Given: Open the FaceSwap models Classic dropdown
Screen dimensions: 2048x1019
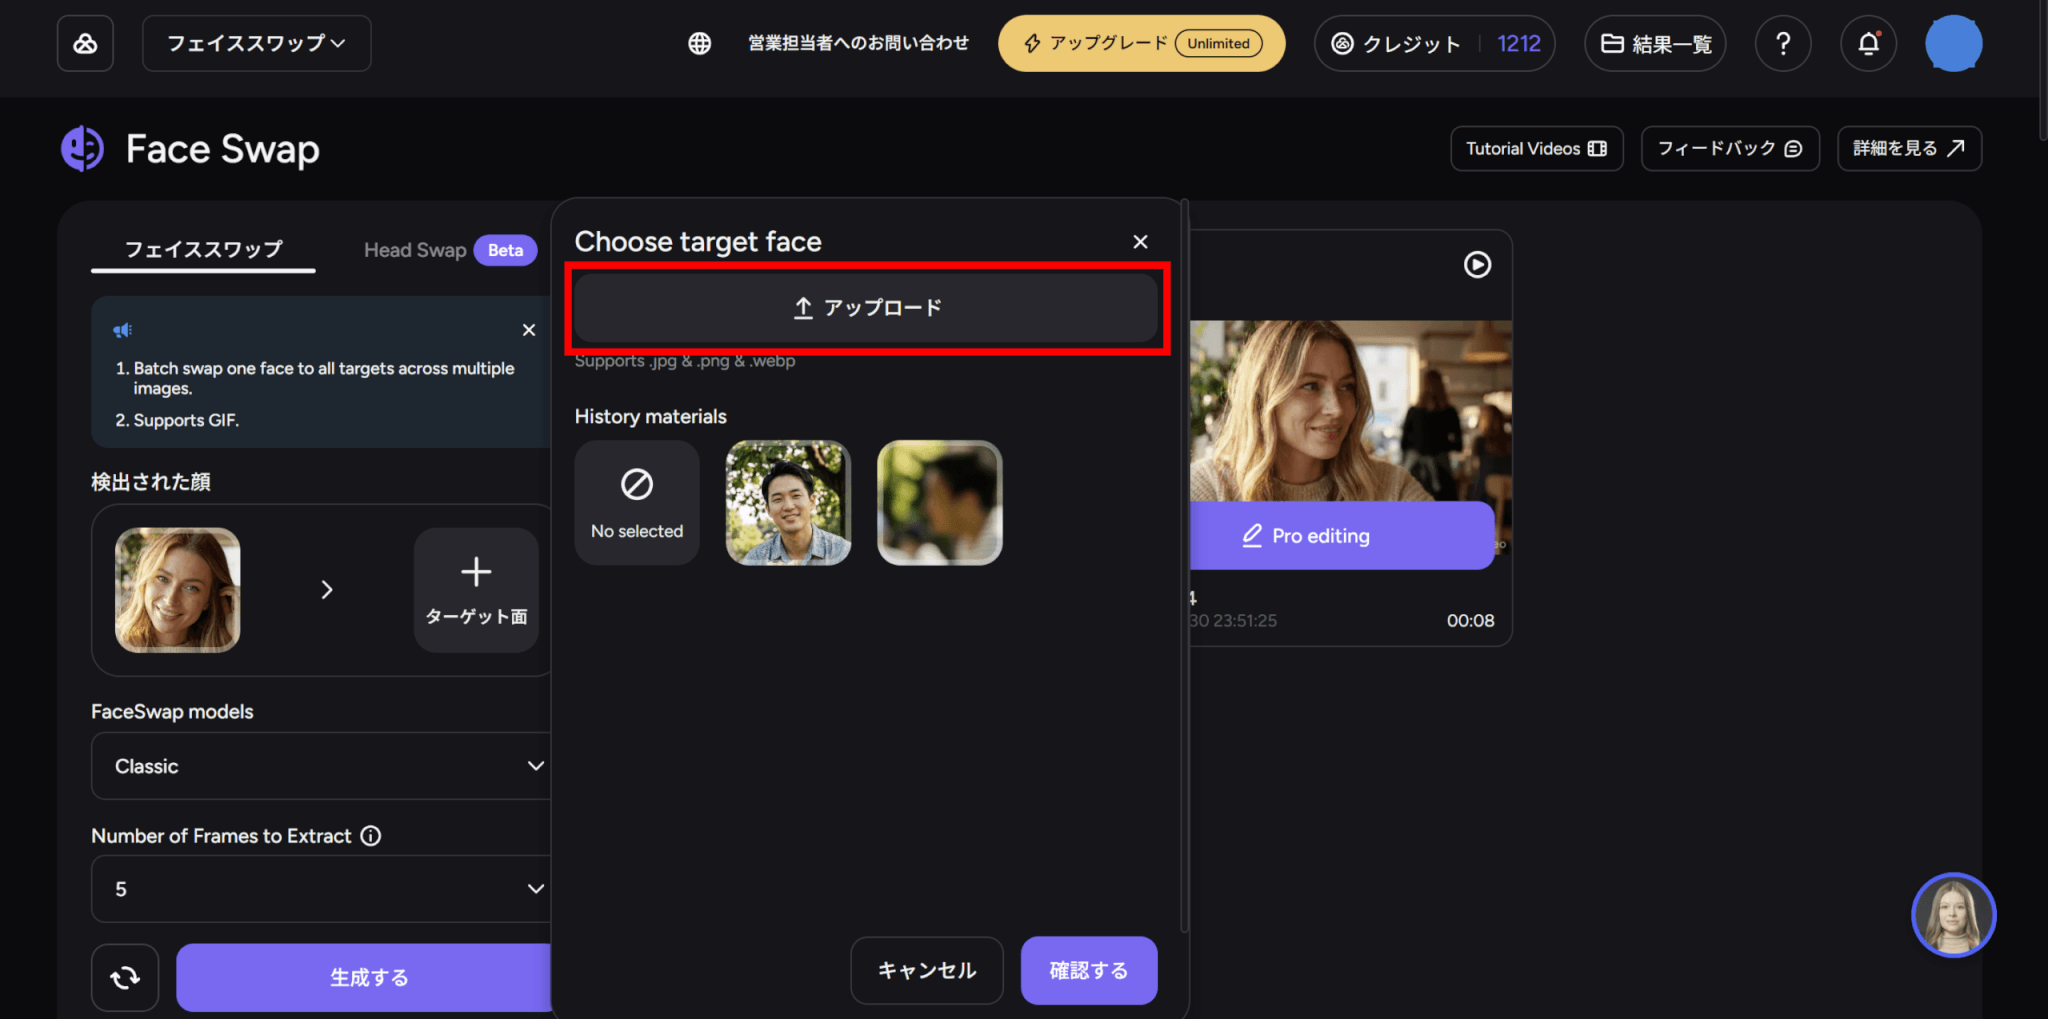Looking at the screenshot, I should [322, 766].
